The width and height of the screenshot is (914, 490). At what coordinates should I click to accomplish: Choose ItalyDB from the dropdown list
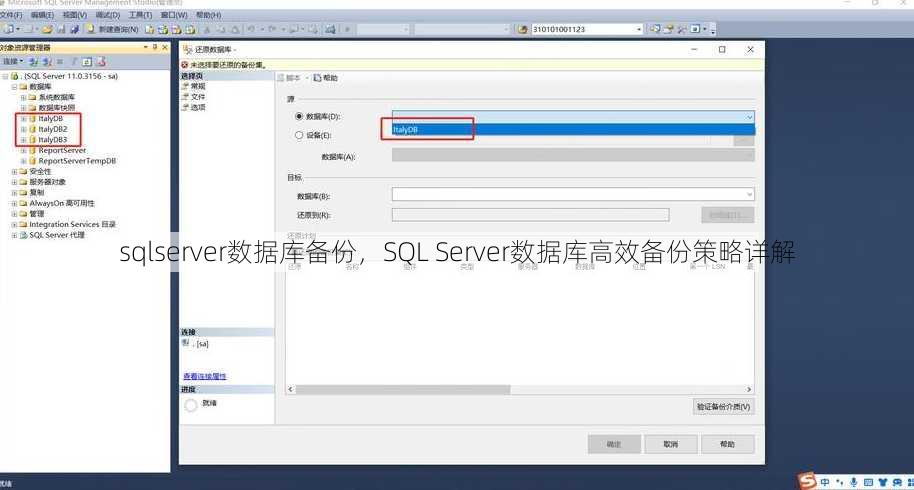[x=573, y=130]
